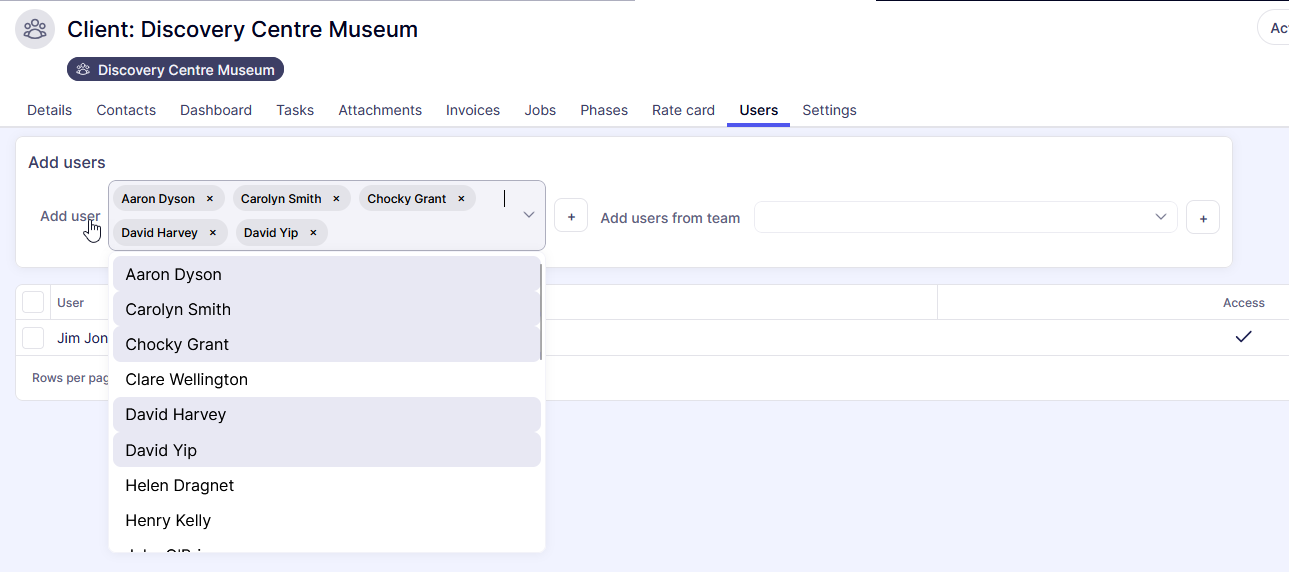1289x572 pixels.
Task: Click the plus button beside team dropdown
Action: 1203,218
